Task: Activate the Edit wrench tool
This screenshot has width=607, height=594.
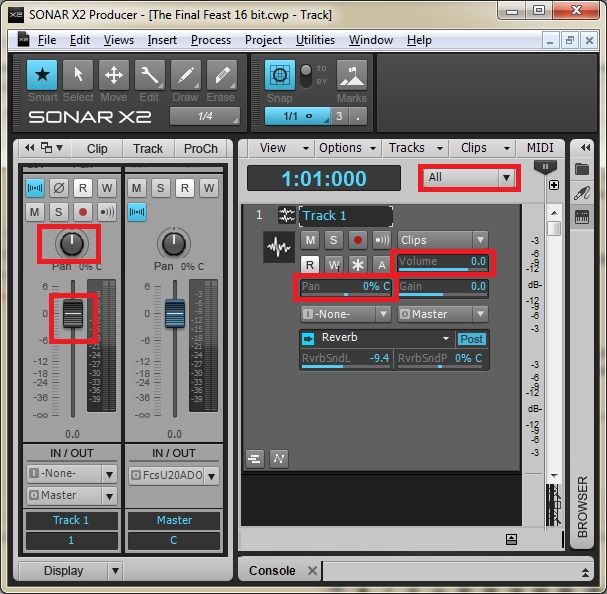Action: [x=149, y=76]
